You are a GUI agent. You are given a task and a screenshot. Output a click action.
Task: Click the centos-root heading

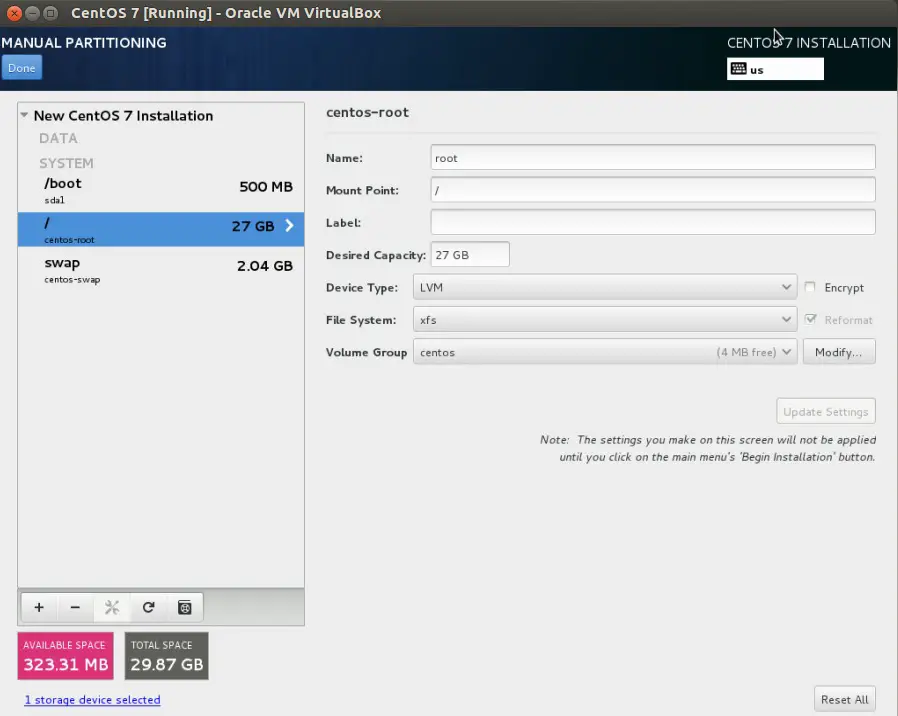click(367, 112)
